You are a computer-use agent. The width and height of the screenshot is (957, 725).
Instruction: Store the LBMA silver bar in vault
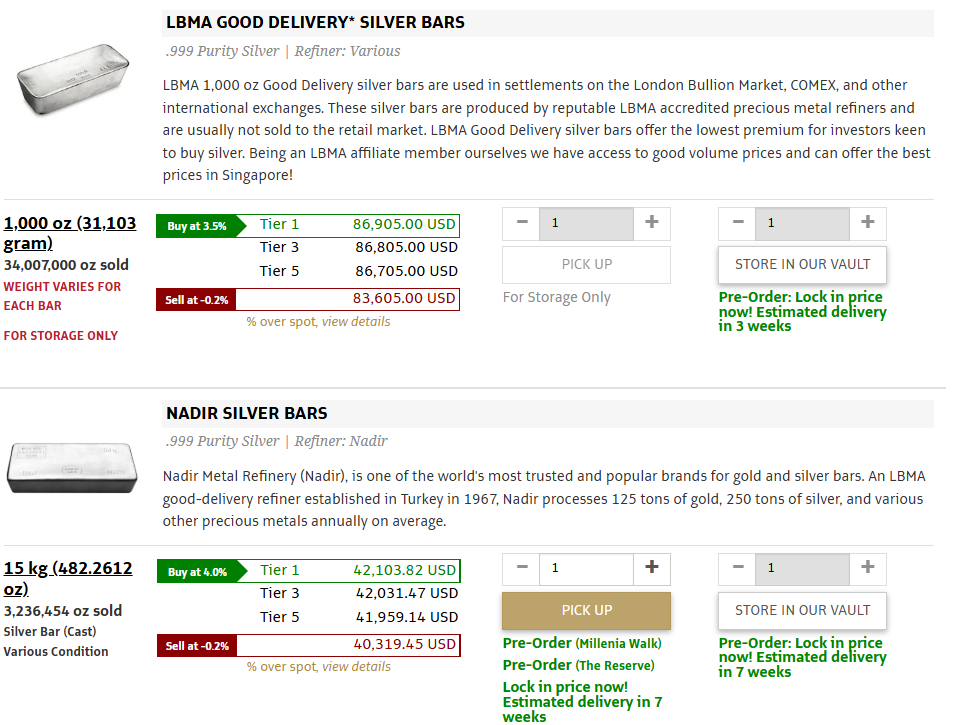[x=802, y=265]
